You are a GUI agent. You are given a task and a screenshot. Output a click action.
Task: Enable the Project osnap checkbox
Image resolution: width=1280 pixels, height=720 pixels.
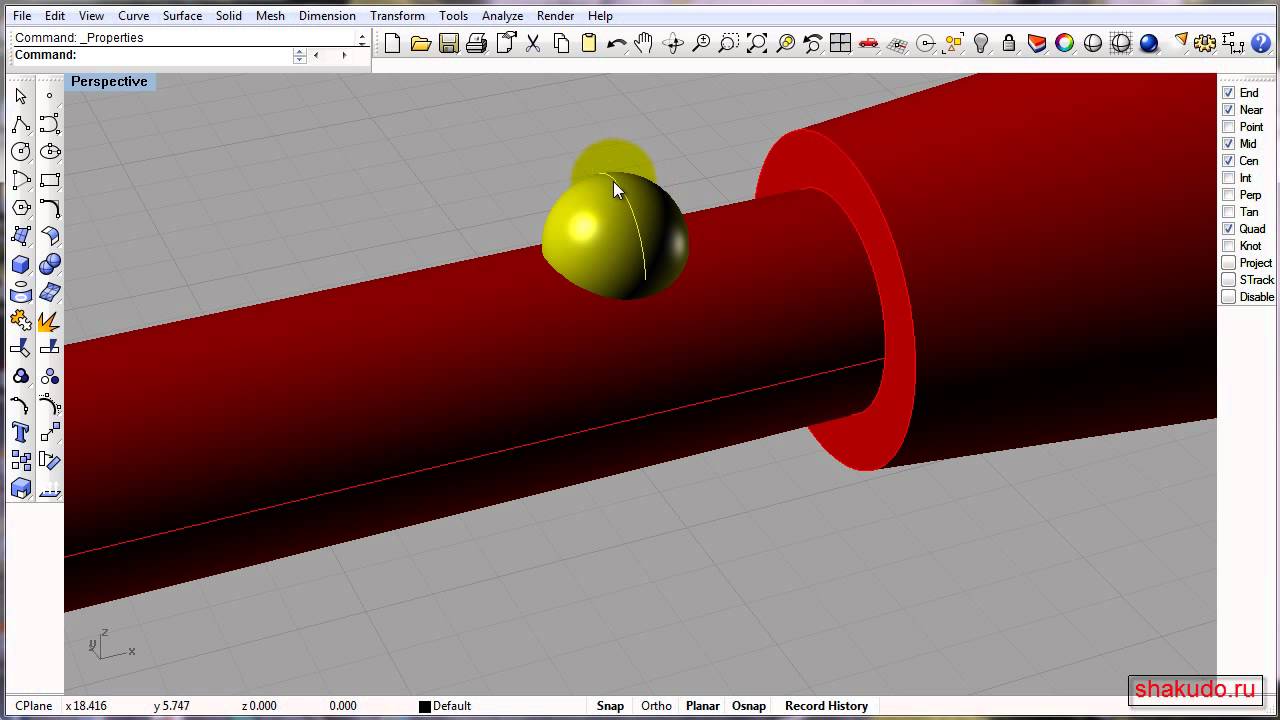pyautogui.click(x=1229, y=263)
